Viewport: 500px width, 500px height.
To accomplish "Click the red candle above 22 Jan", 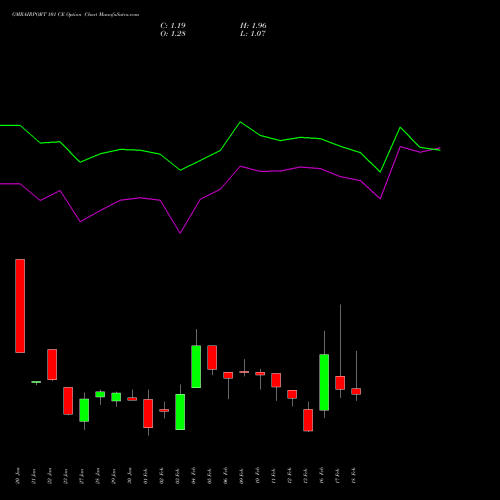I will tap(52, 364).
